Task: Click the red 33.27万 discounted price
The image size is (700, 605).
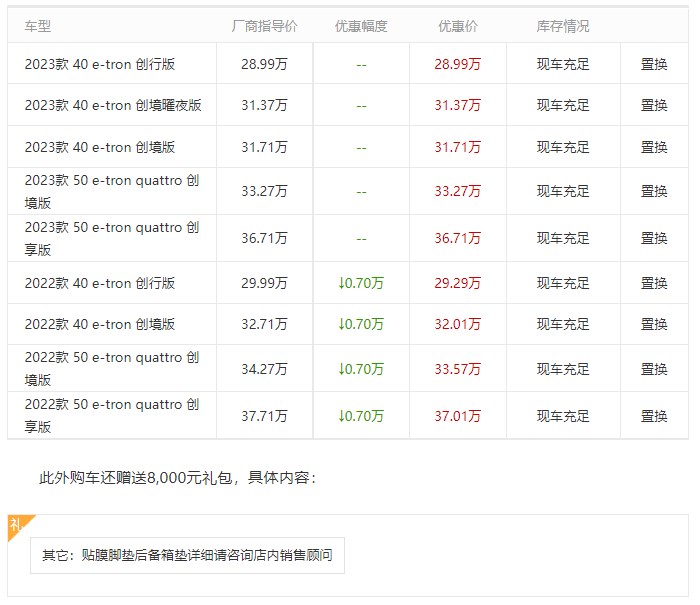Action: click(458, 192)
